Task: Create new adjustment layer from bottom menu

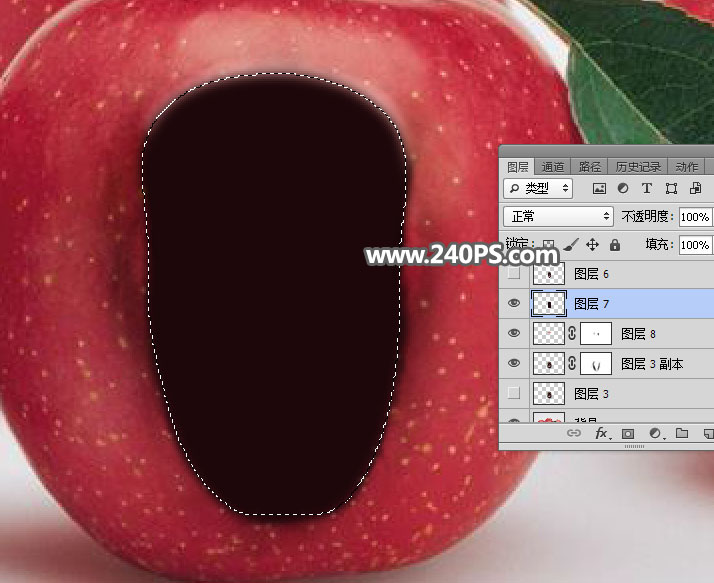Action: tap(655, 434)
